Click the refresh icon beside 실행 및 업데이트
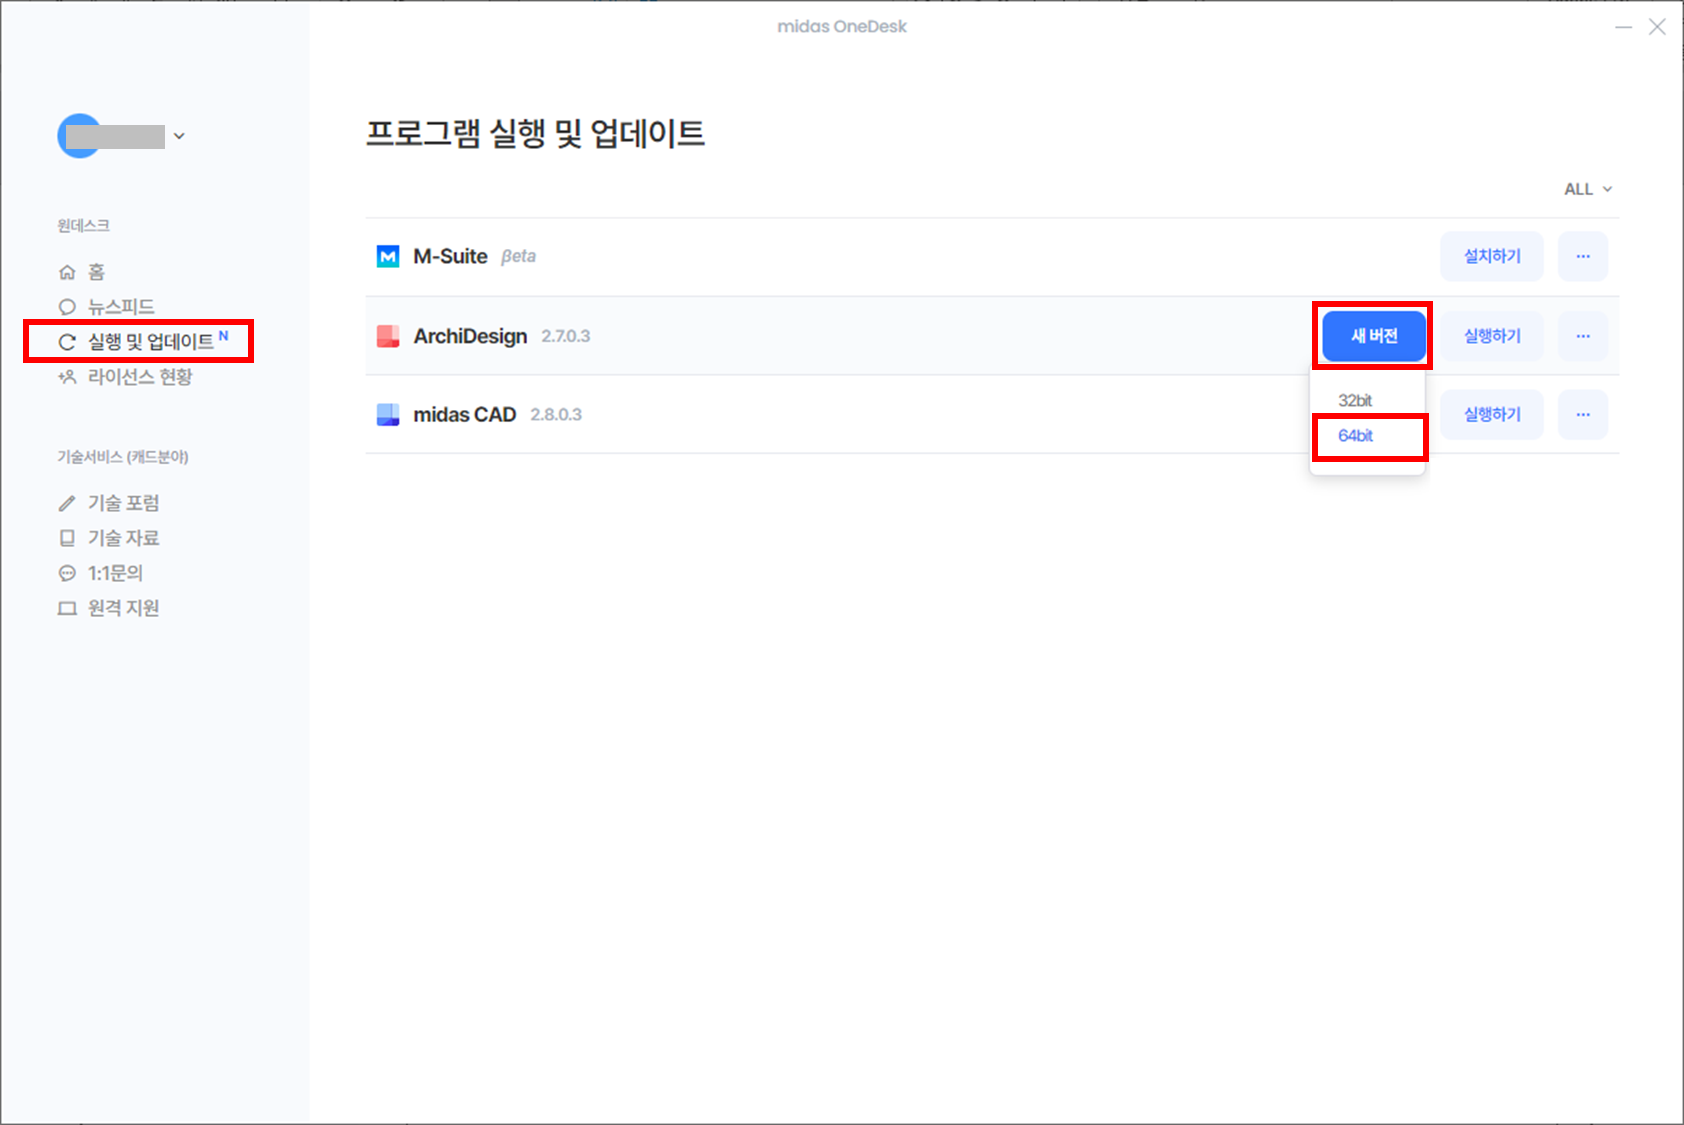 point(67,342)
